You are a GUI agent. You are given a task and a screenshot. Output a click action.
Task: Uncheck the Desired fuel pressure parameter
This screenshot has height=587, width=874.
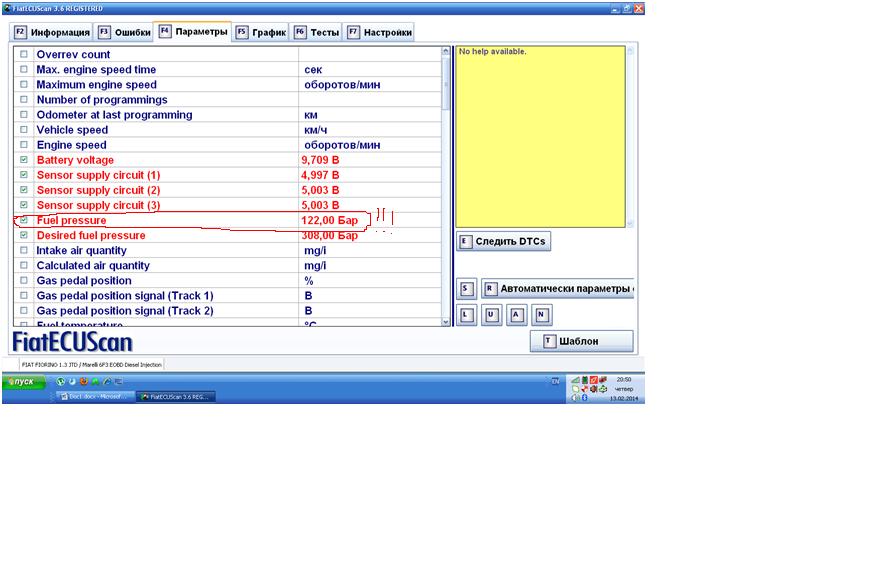pyautogui.click(x=24, y=236)
